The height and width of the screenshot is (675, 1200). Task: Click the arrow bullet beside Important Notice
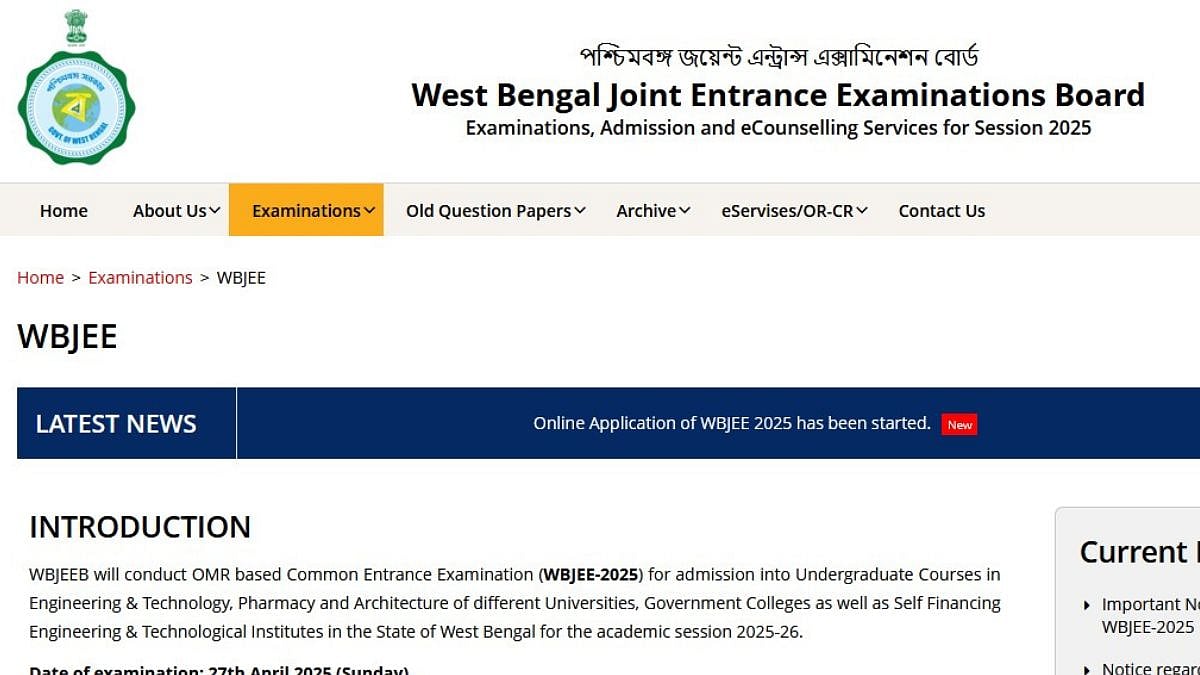coord(1086,605)
